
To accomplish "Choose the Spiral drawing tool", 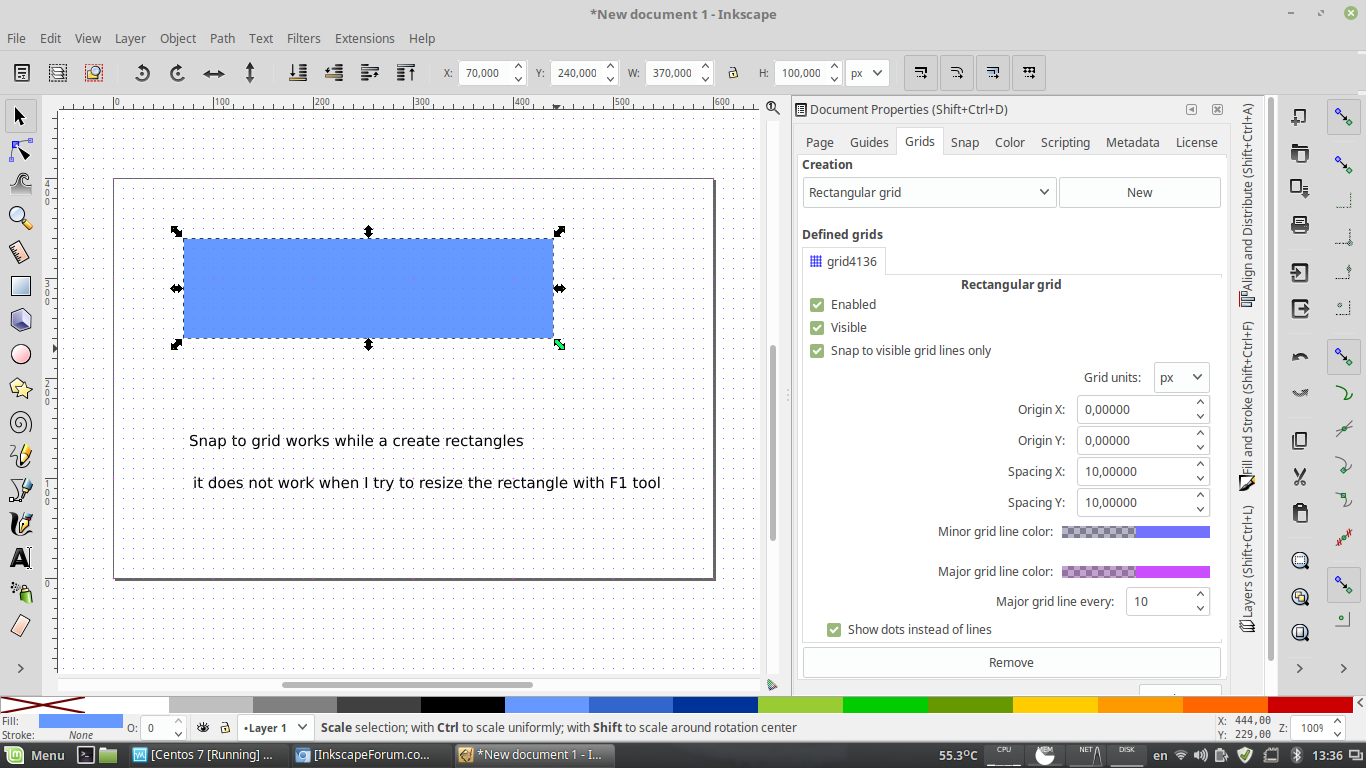I will [x=20, y=422].
